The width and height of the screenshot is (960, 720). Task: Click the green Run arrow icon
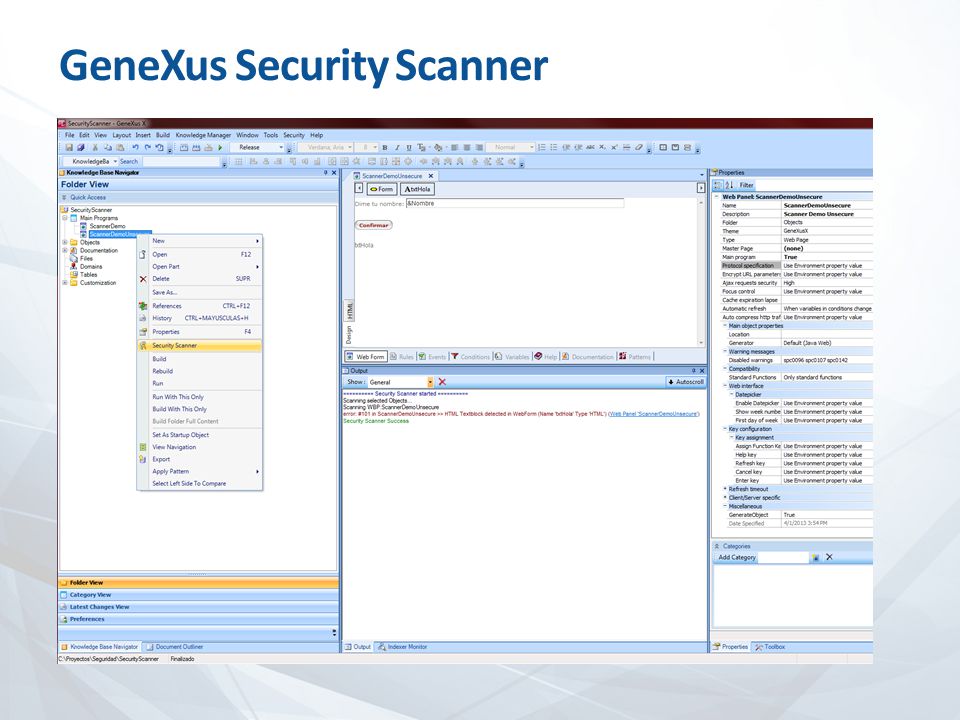pyautogui.click(x=220, y=148)
